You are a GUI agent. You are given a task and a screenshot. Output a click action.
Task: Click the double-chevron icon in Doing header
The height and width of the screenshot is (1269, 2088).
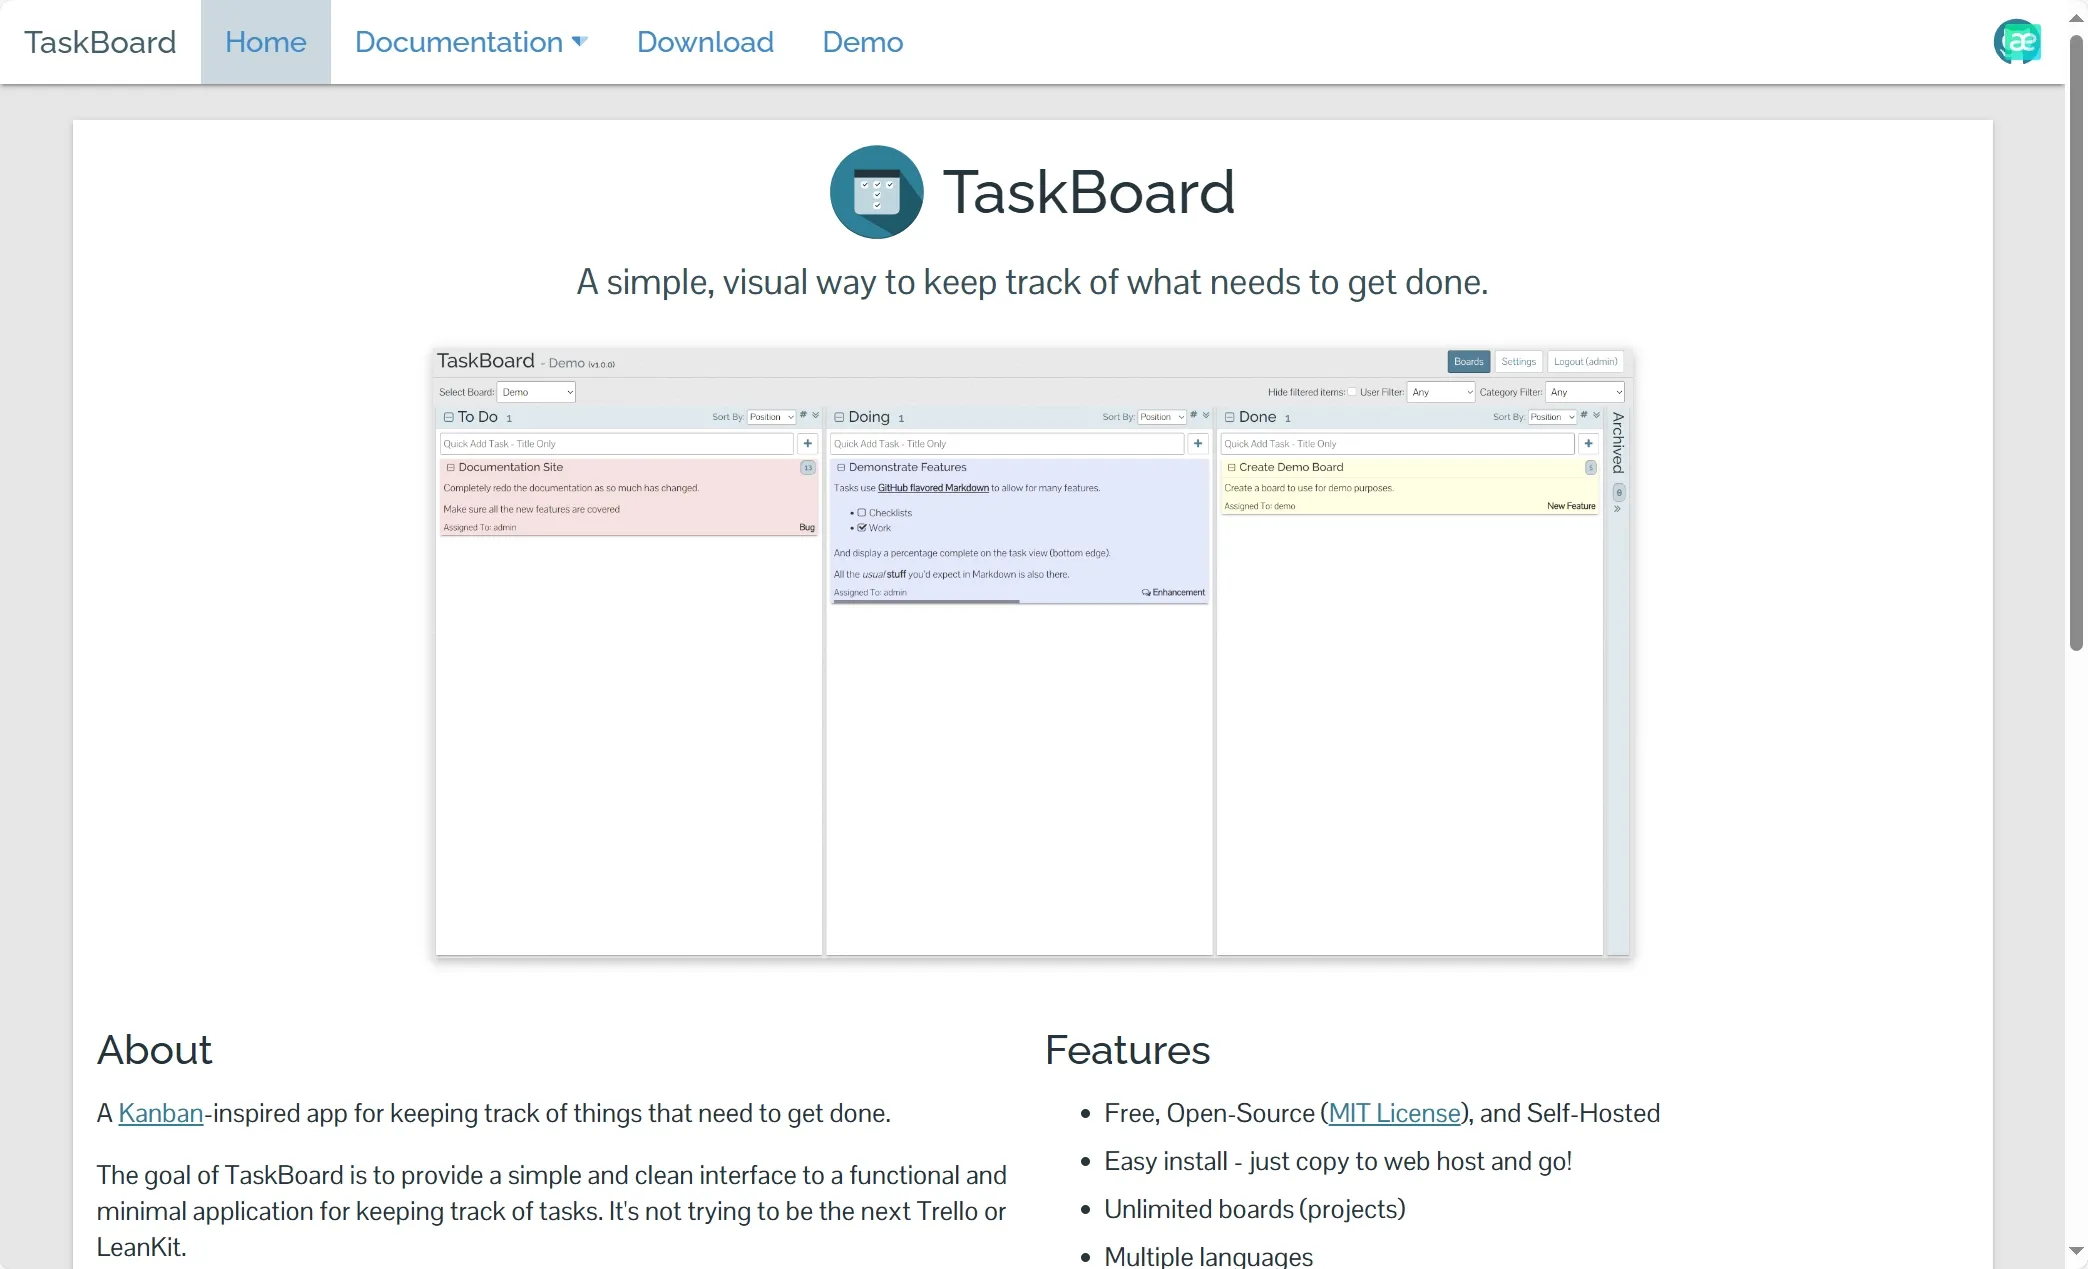pyautogui.click(x=1205, y=415)
